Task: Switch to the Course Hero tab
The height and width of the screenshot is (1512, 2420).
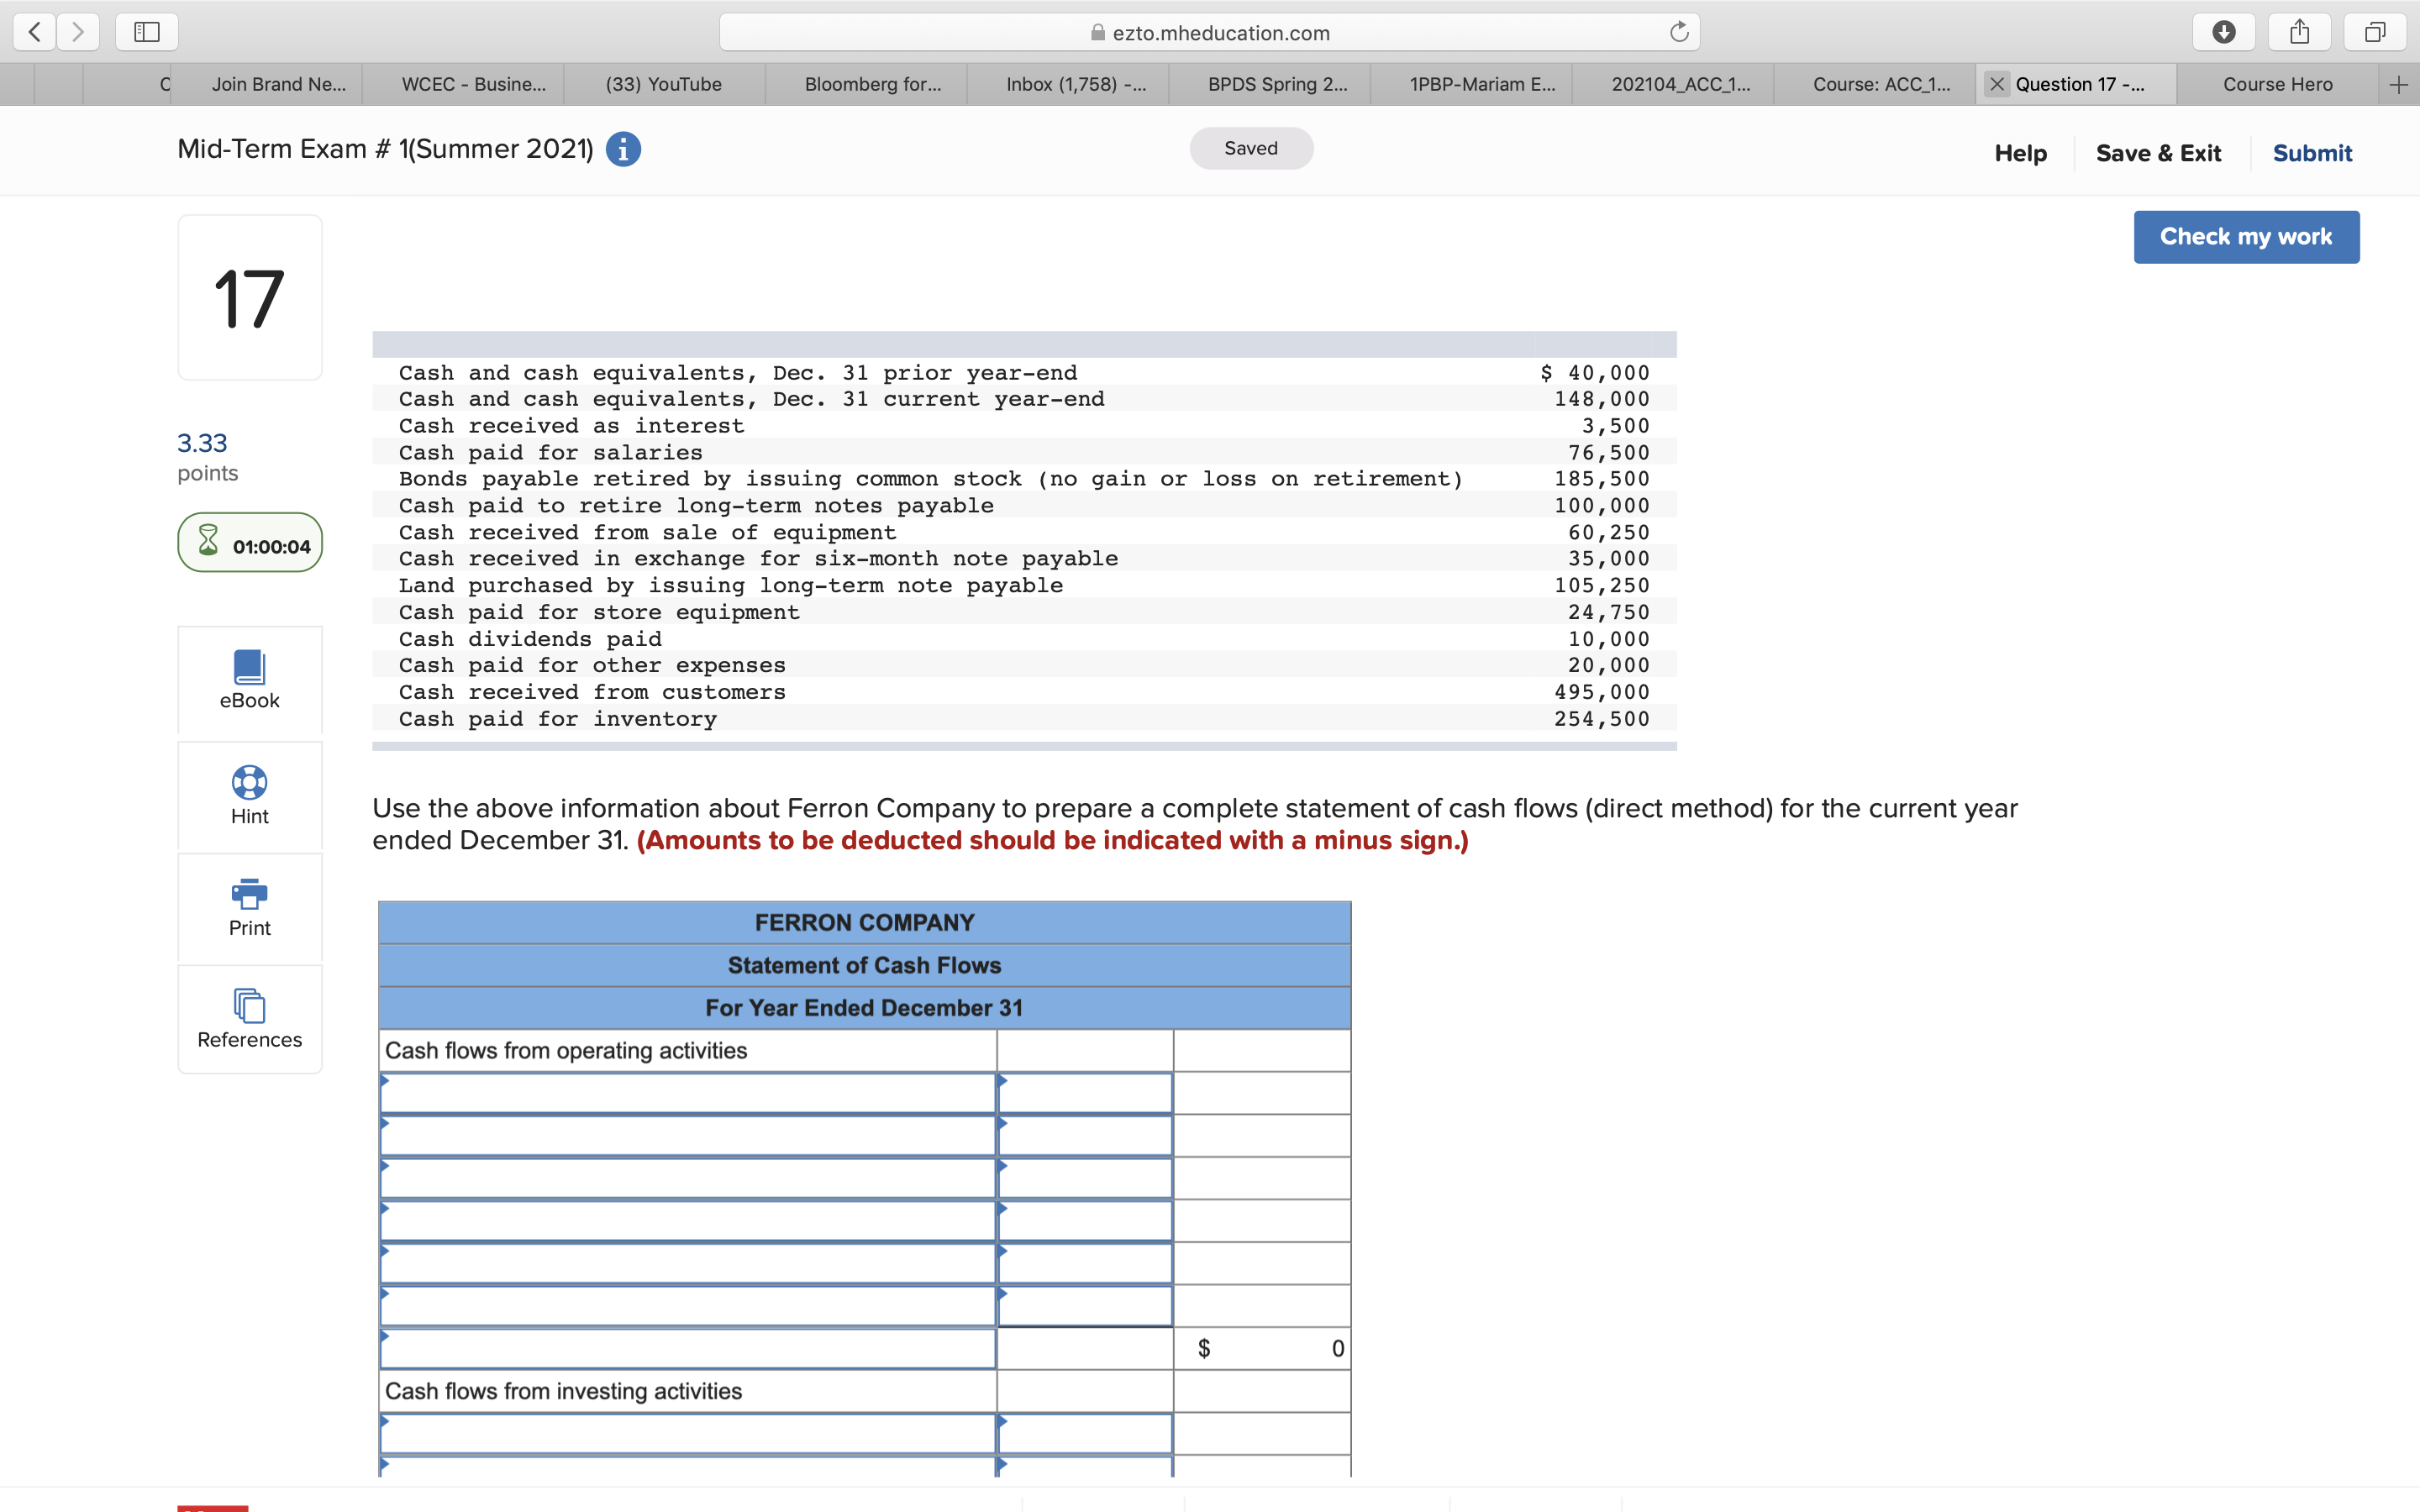Action: pyautogui.click(x=2277, y=84)
